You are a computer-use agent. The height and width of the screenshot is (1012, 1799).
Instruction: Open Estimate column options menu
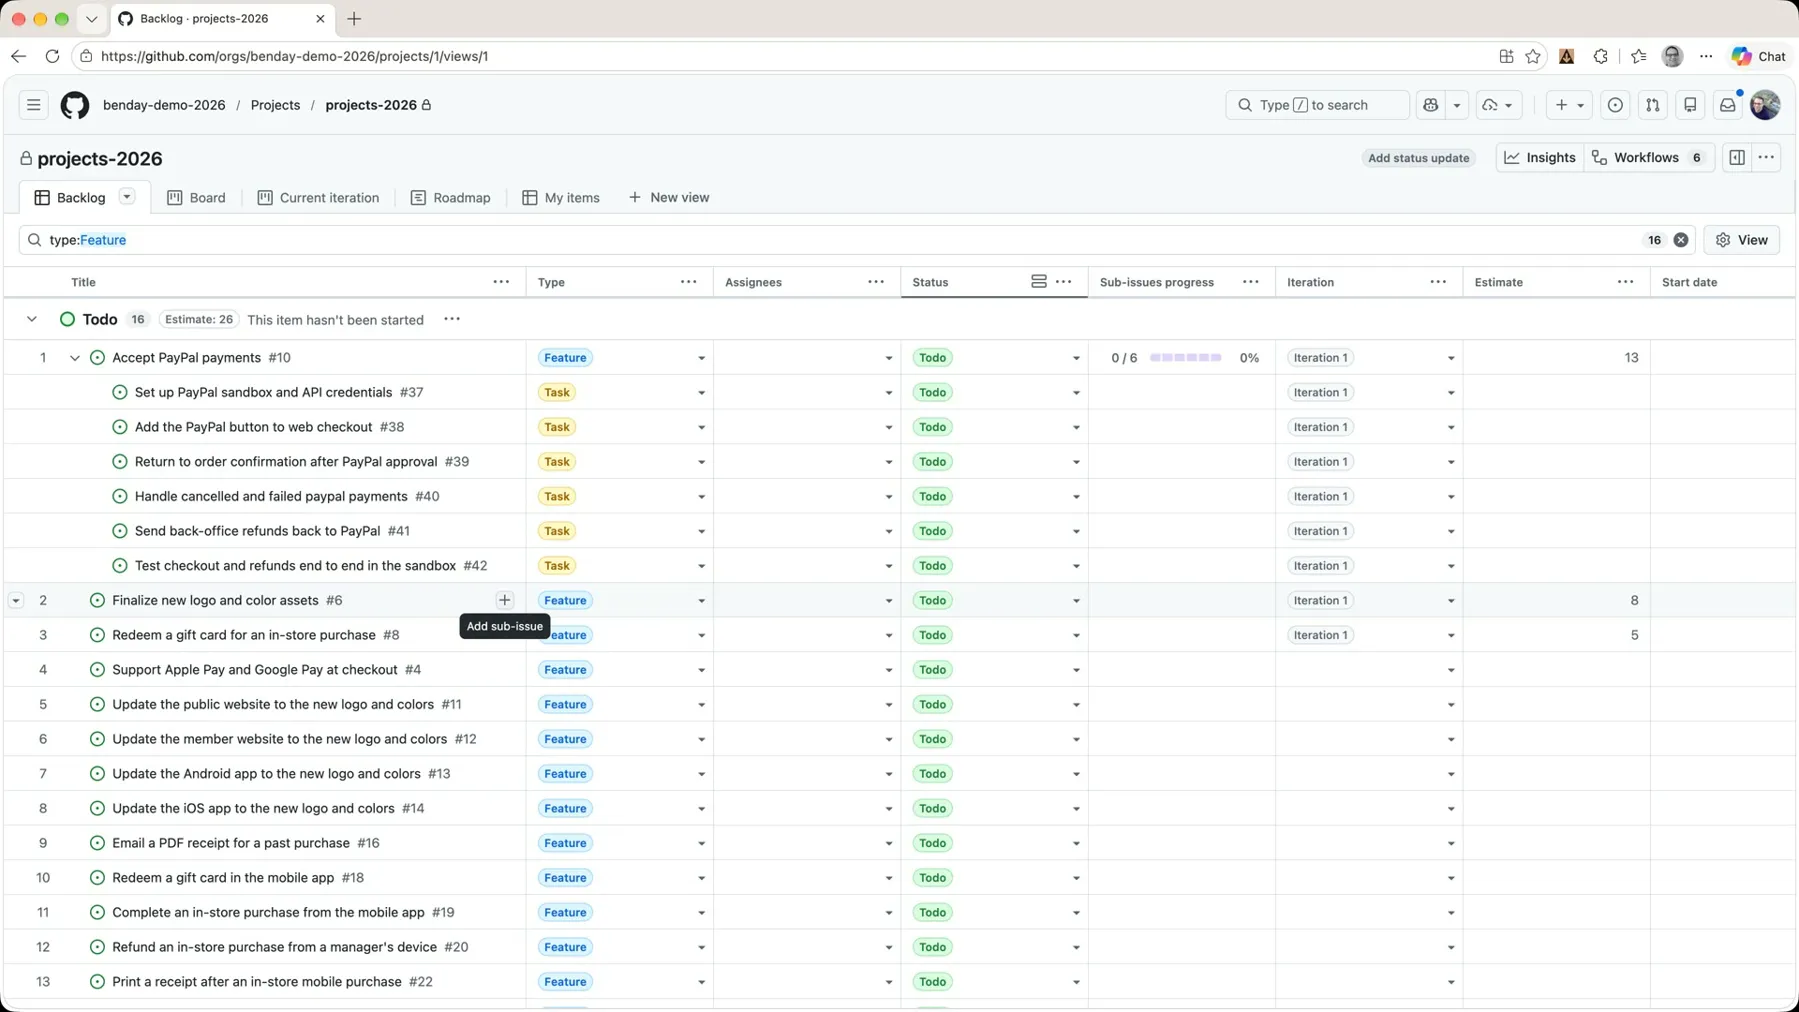point(1626,282)
